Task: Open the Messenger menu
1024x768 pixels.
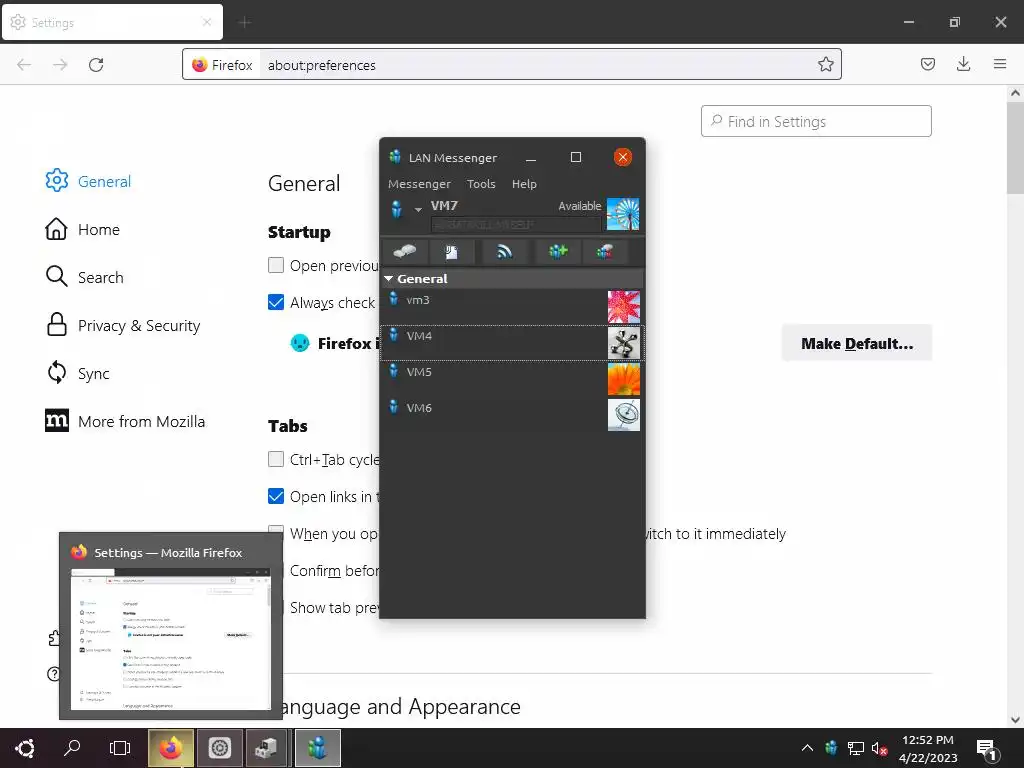Action: tap(419, 184)
